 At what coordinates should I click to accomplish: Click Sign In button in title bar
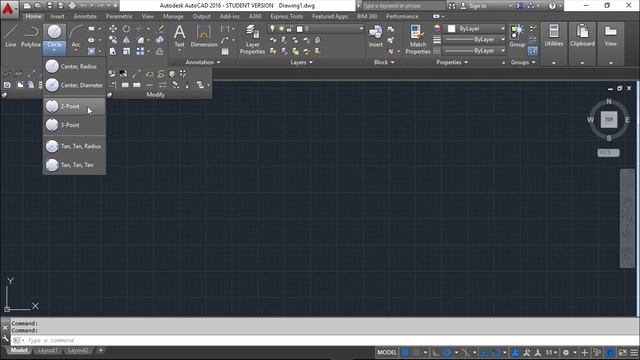tap(473, 6)
